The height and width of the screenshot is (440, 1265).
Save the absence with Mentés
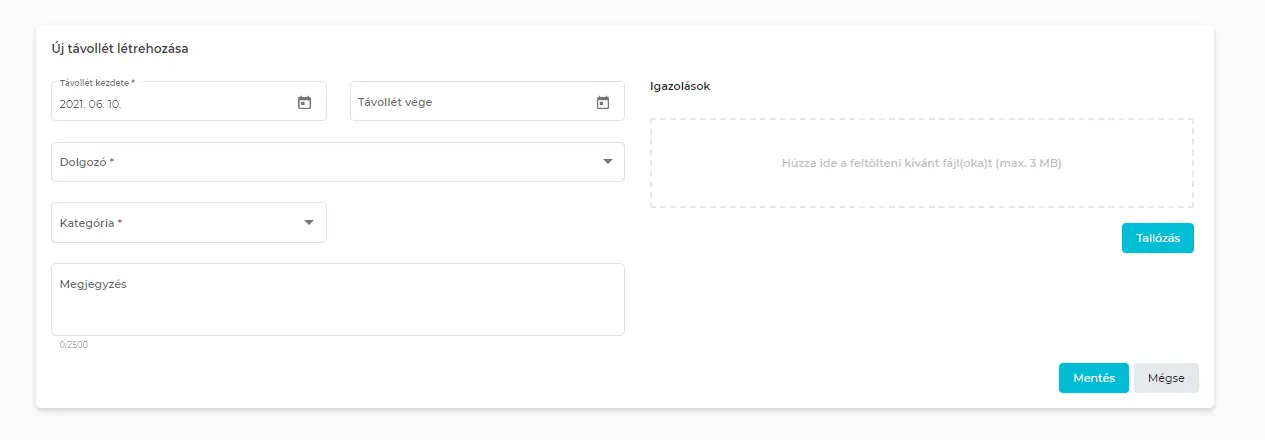pyautogui.click(x=1093, y=378)
